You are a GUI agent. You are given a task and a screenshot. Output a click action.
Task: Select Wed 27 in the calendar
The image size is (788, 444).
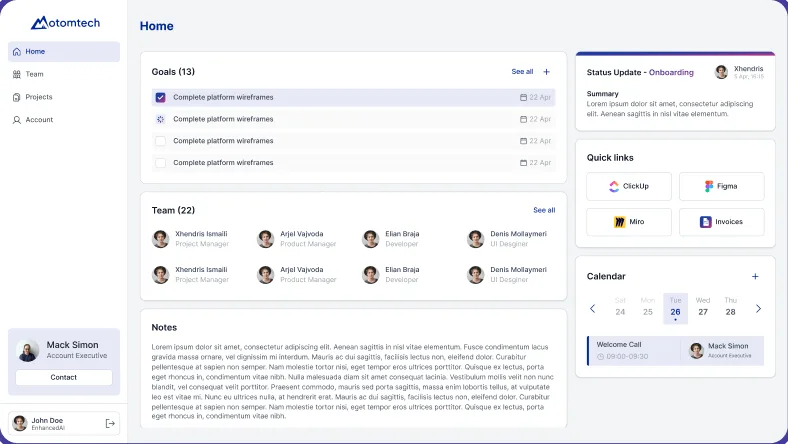click(703, 307)
